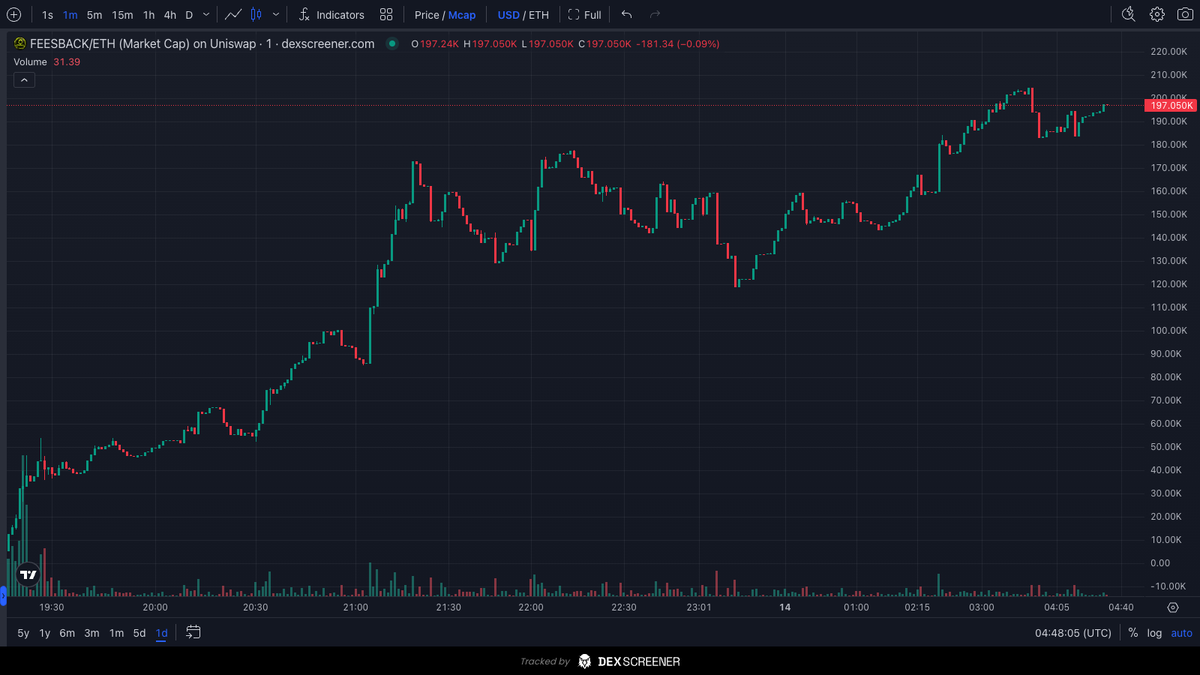This screenshot has width=1200, height=675.
Task: Select the candlestick chart style icon
Action: coord(256,15)
